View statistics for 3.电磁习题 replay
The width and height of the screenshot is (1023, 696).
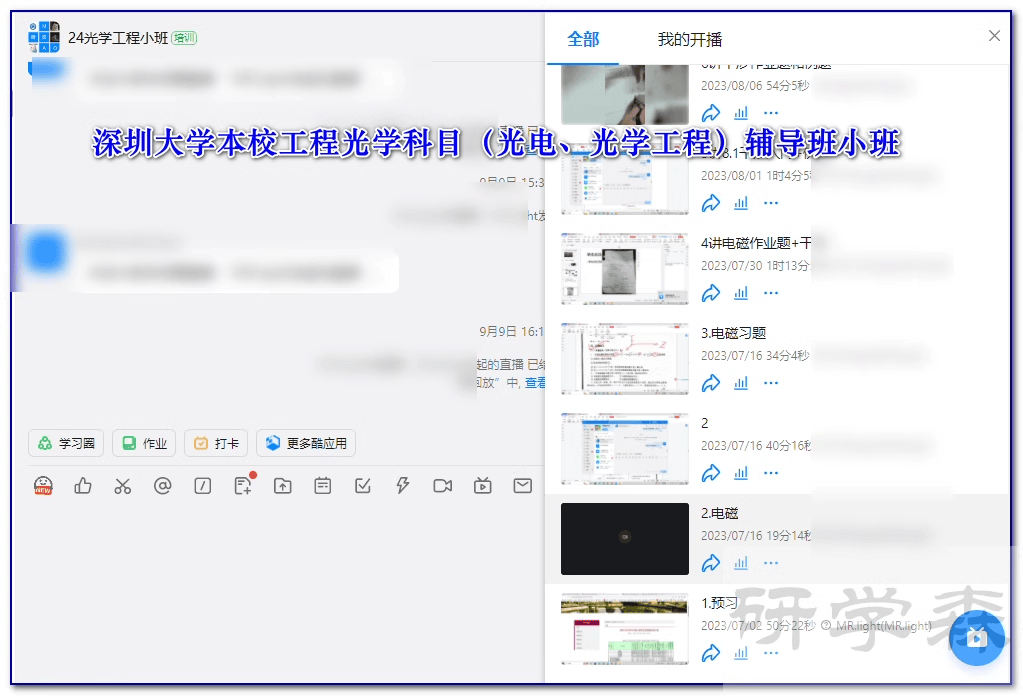(x=741, y=383)
